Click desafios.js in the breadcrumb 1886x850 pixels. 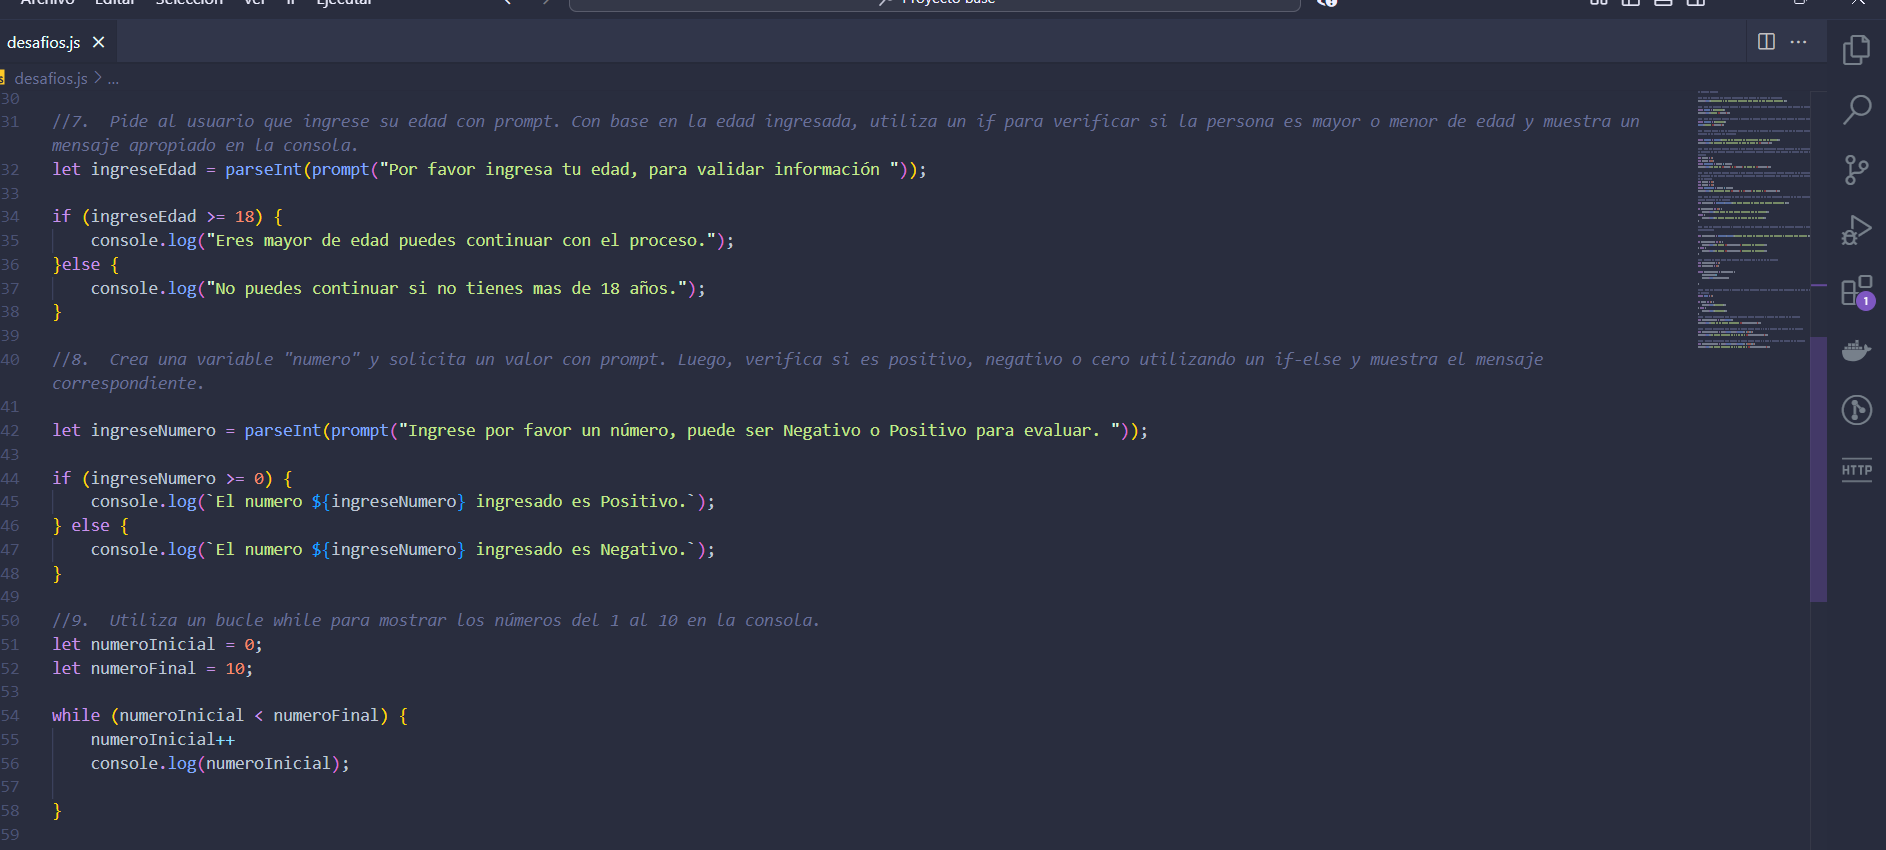coord(51,78)
